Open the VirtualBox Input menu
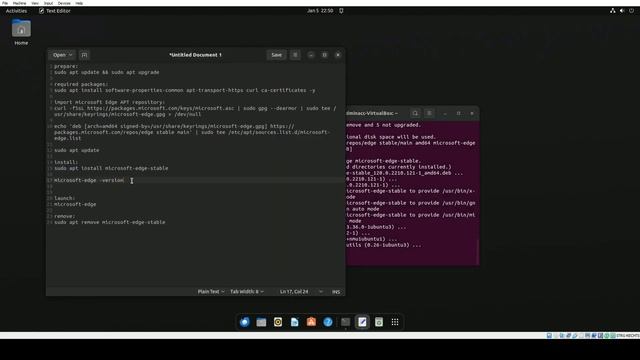 tap(48, 3)
